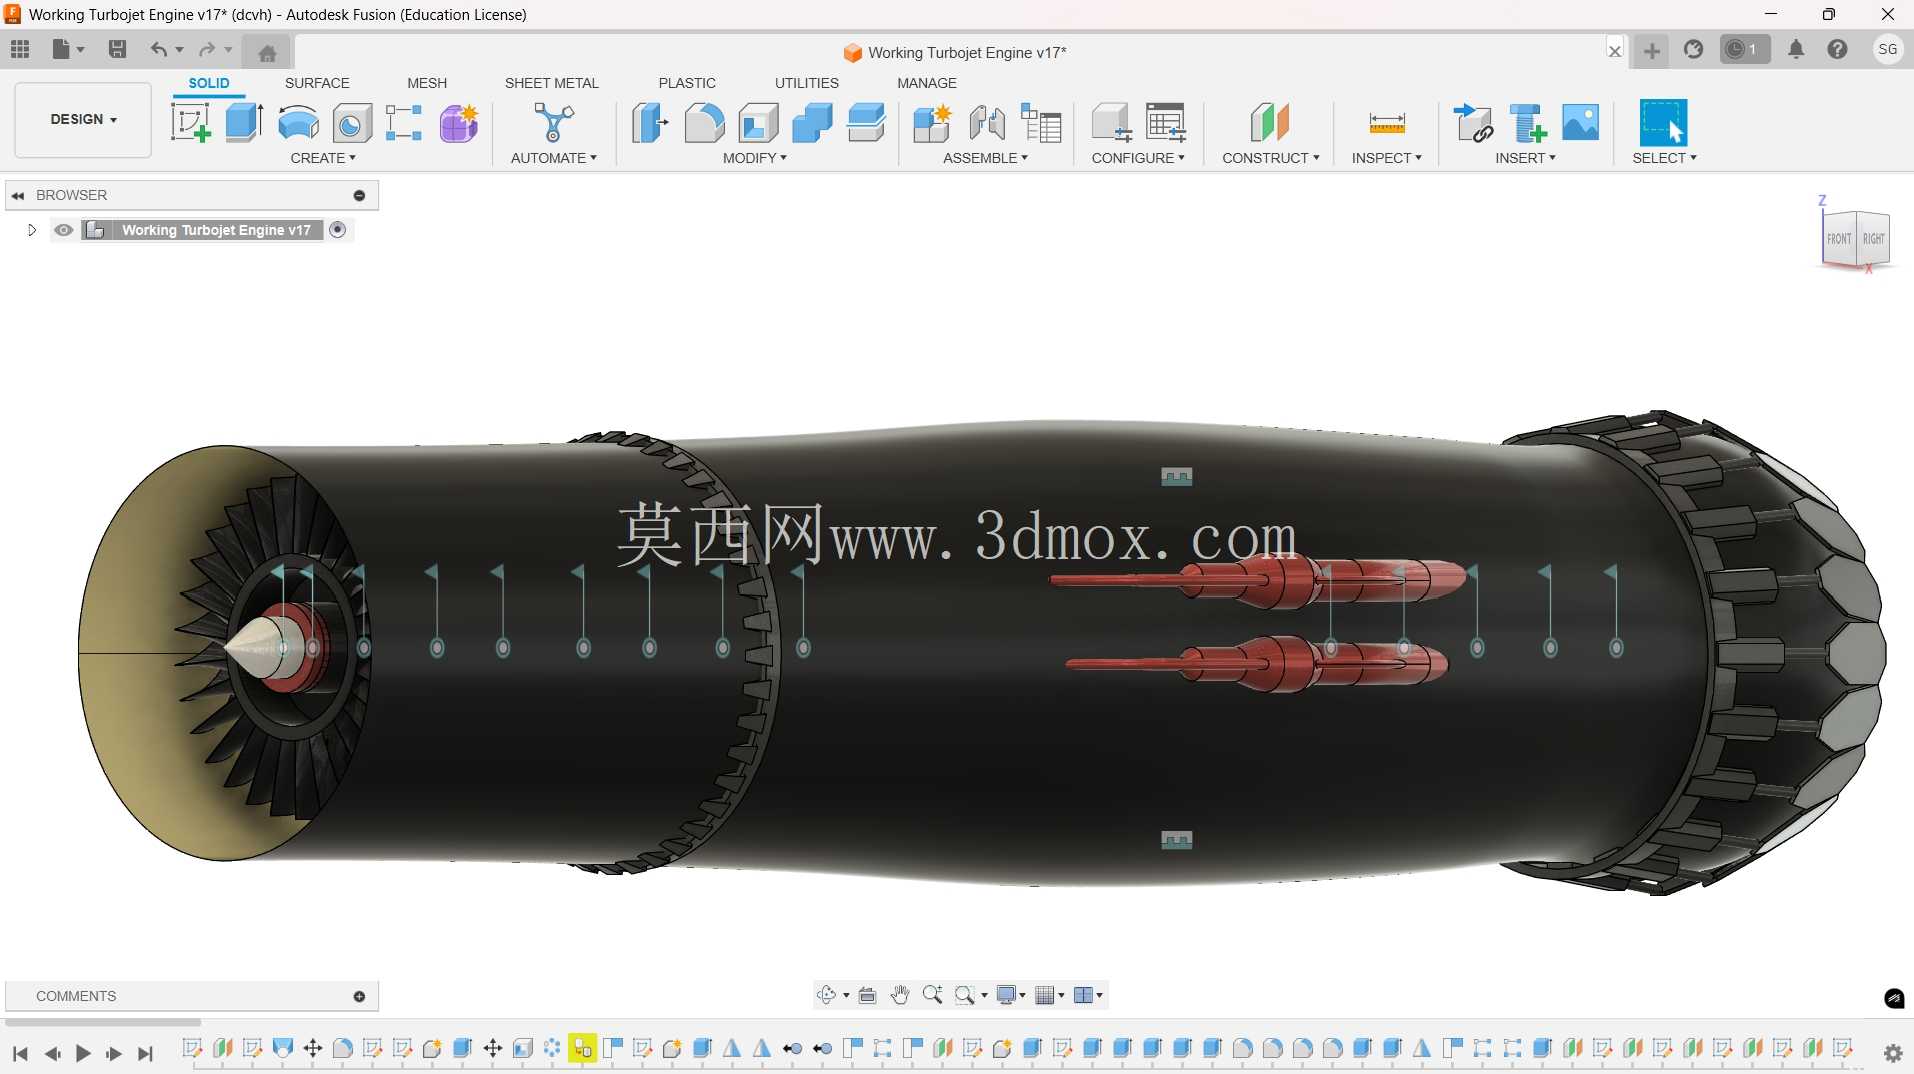1914x1074 pixels.
Task: Activate the Select tool
Action: [x=1664, y=123]
